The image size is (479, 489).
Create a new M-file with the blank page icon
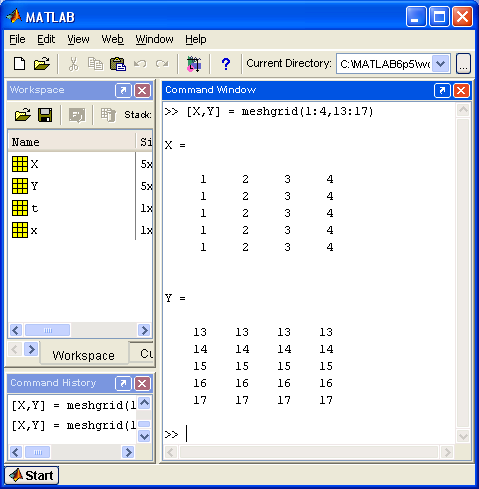click(x=19, y=63)
